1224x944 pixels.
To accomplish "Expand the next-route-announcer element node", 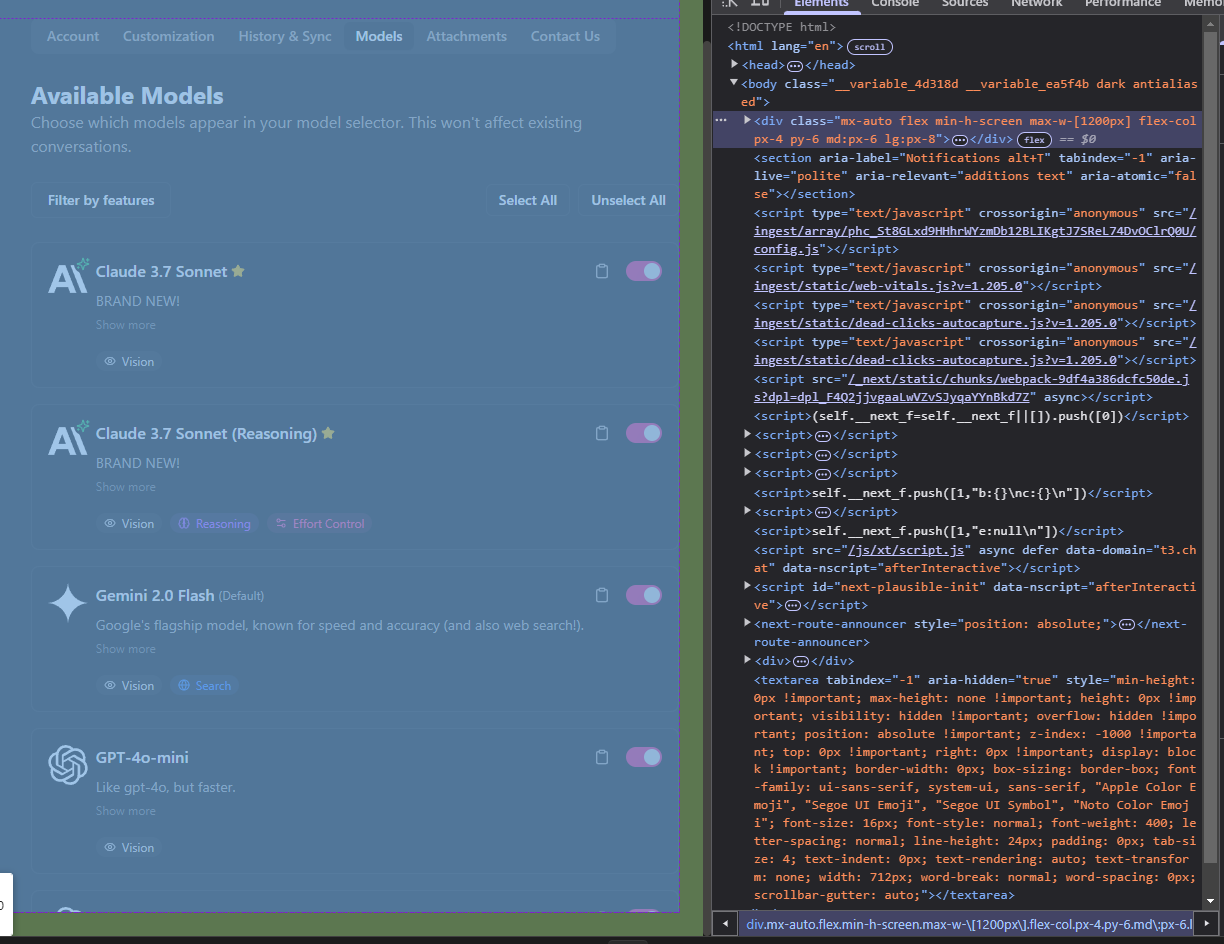I will tap(747, 624).
